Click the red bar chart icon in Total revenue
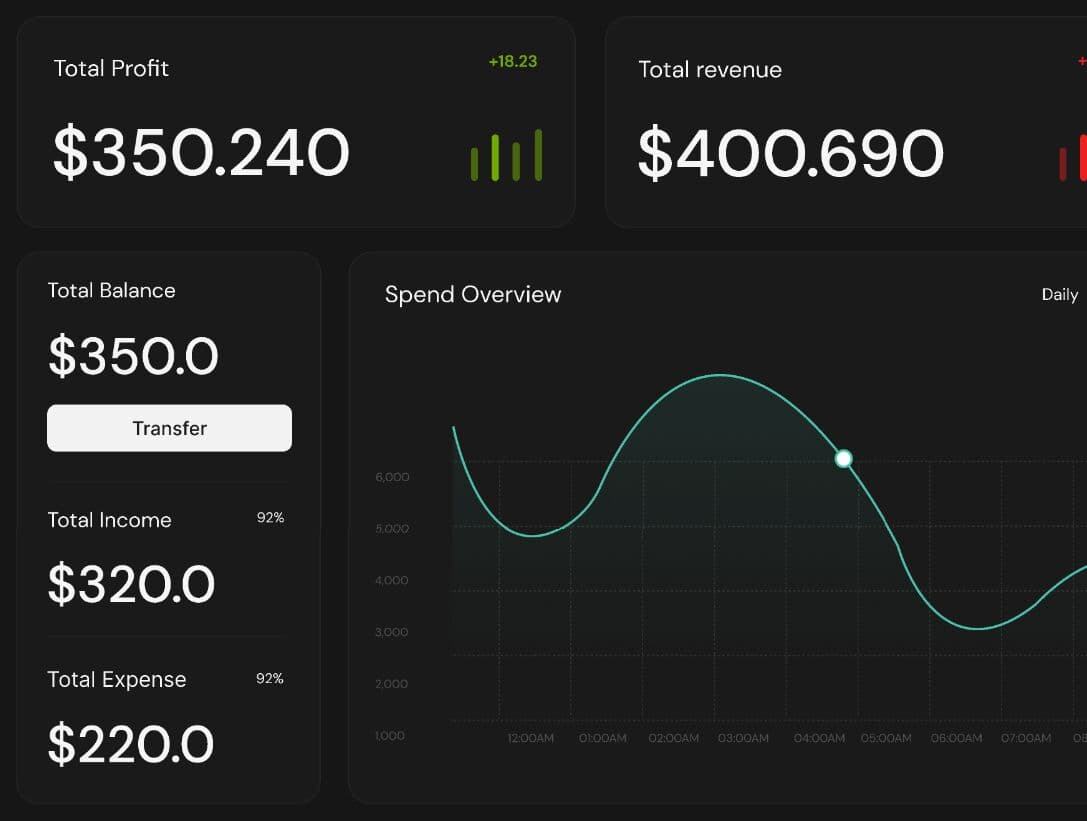 point(1073,159)
